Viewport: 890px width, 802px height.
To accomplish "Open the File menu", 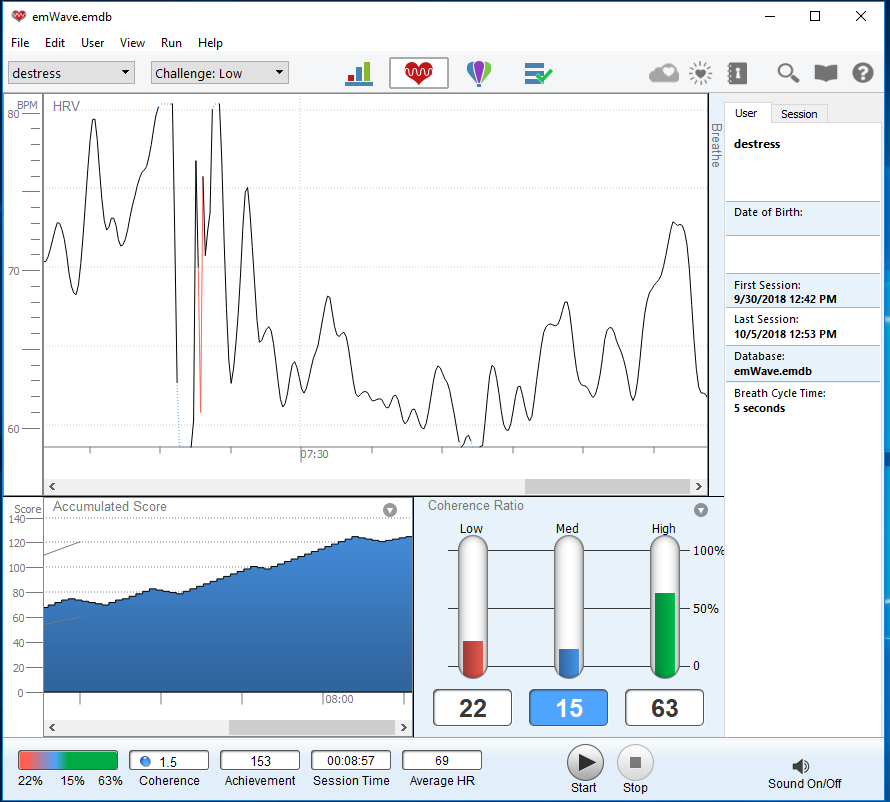I will pos(20,43).
